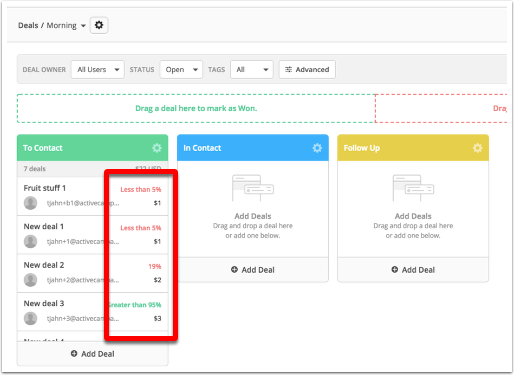Open the In Contact stage gear settings
Screen dimensions: 514x375
click(x=317, y=148)
